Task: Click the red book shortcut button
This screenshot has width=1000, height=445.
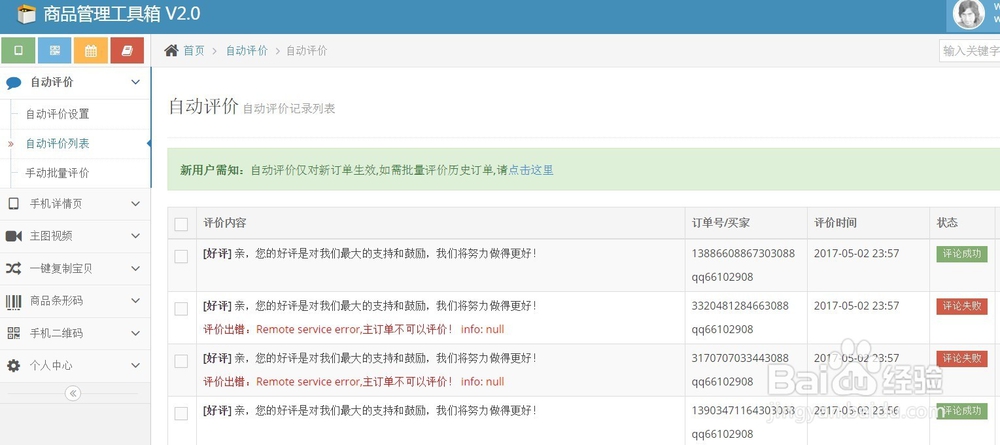Action: click(127, 51)
